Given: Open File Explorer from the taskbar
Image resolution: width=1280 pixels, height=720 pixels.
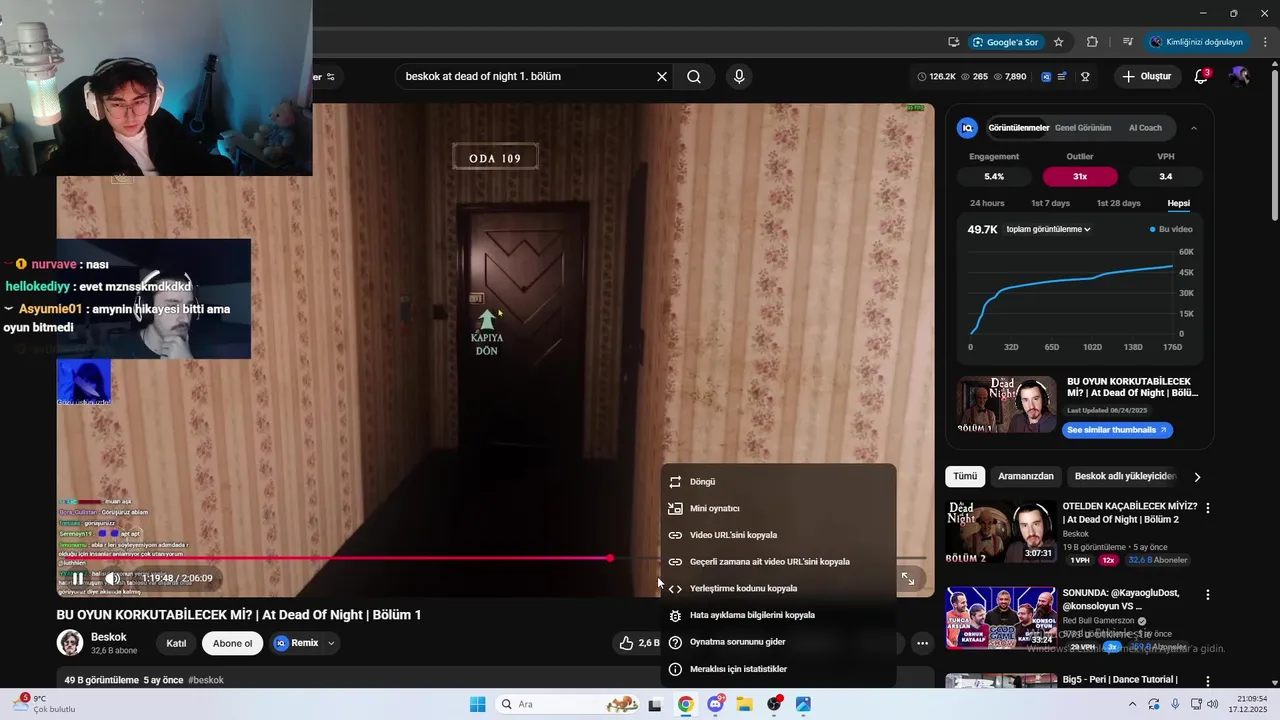Looking at the screenshot, I should click(745, 704).
